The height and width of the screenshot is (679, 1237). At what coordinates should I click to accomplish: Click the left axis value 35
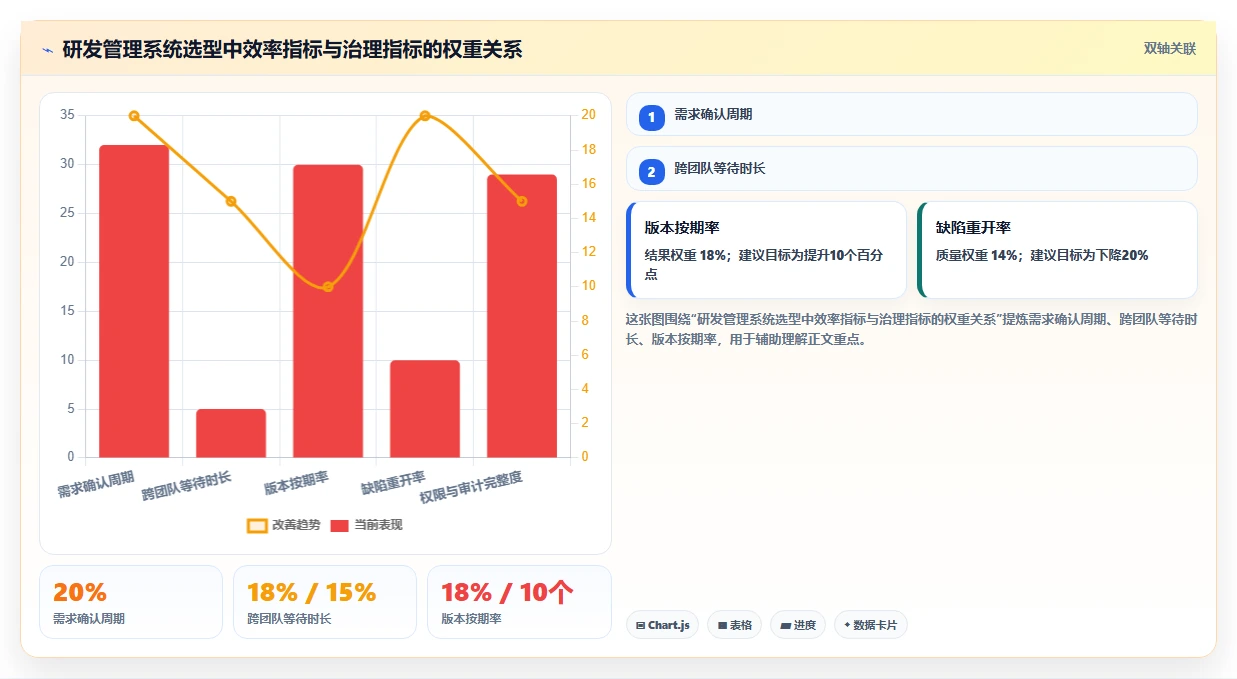tap(67, 115)
